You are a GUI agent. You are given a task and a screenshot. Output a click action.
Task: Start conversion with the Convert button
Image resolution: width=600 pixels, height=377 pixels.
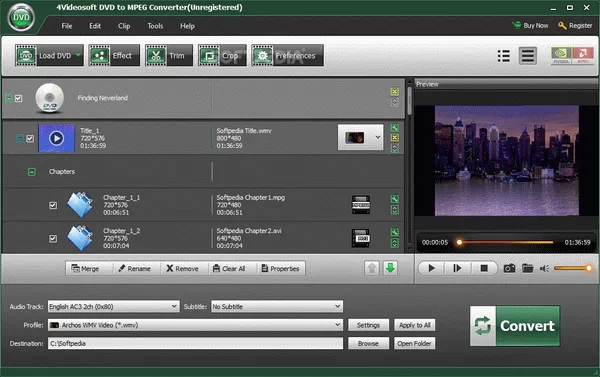pyautogui.click(x=515, y=326)
